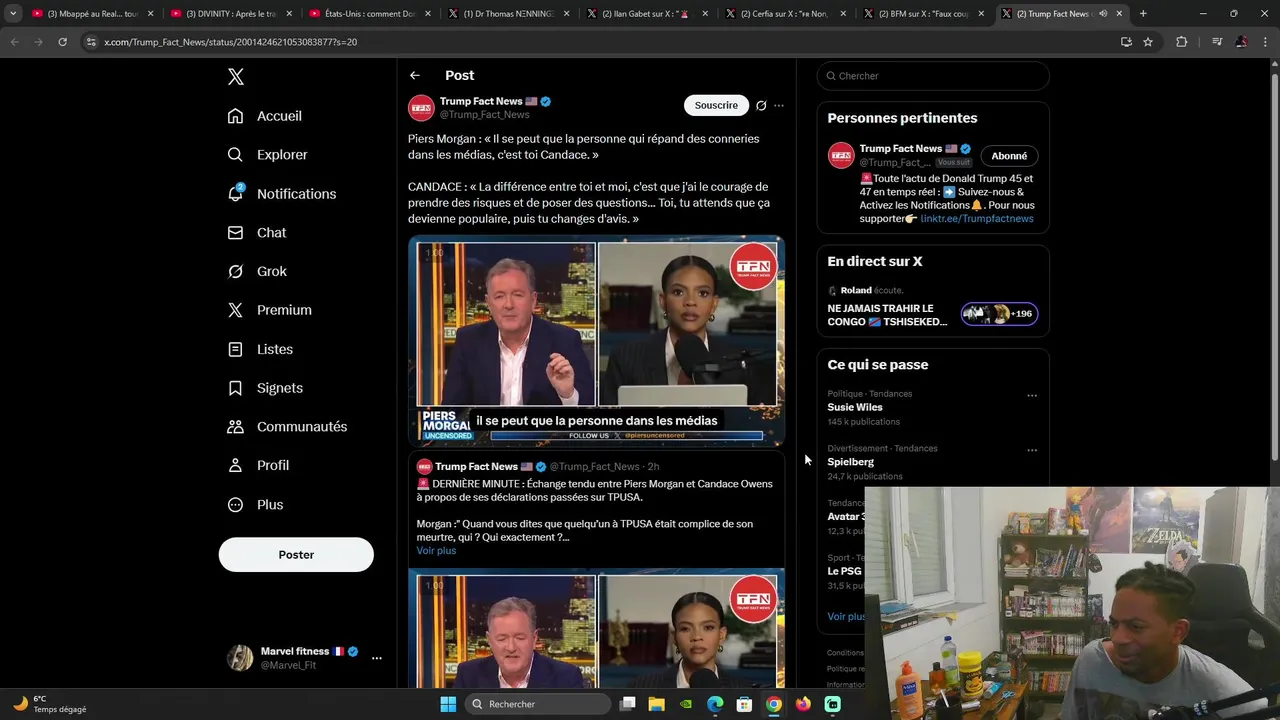1280x720 pixels.
Task: Switch to Dr Thomas NENNINGER tab
Action: (508, 14)
